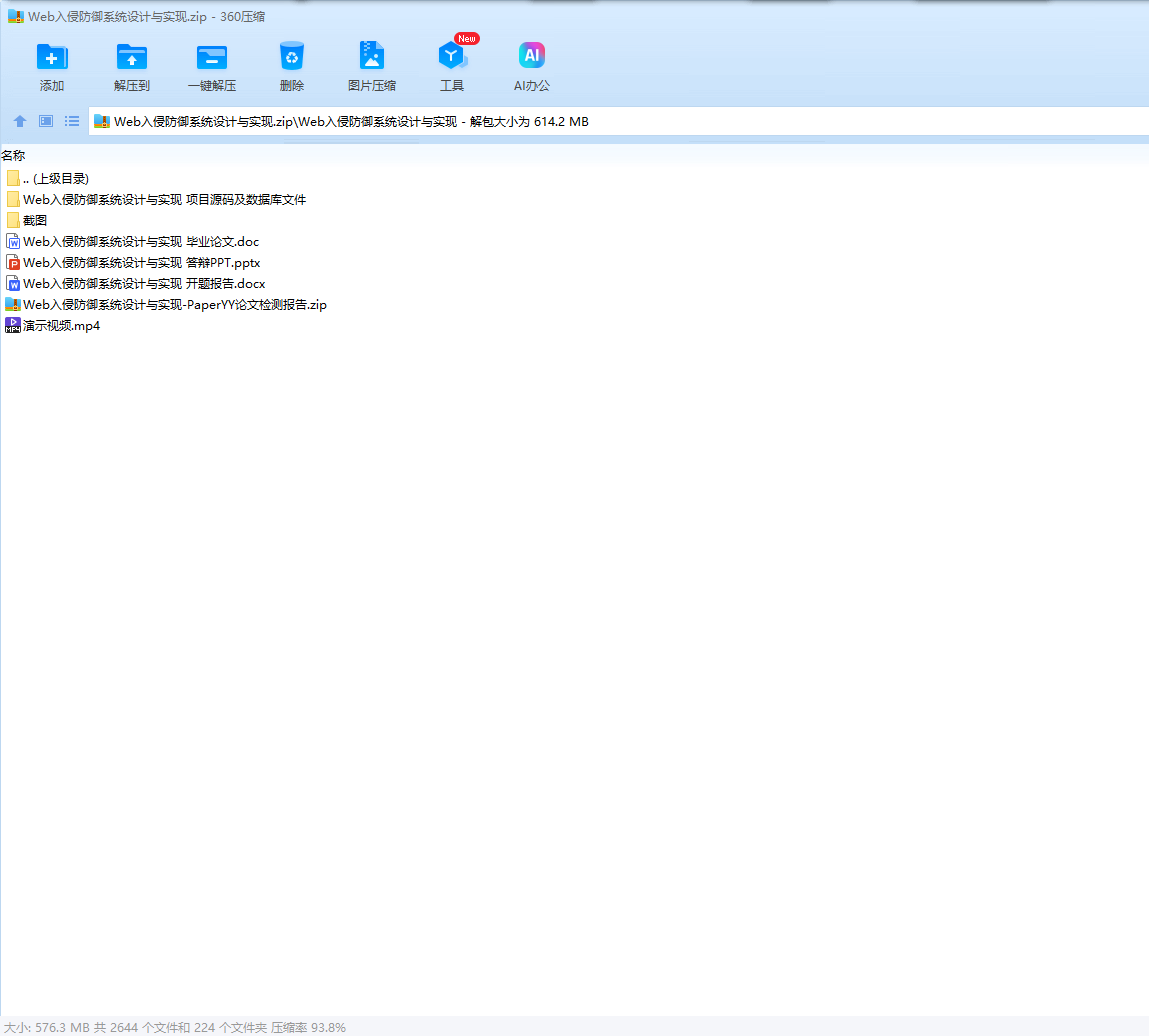1149x1036 pixels.
Task: Switch to list view icon
Action: click(72, 122)
